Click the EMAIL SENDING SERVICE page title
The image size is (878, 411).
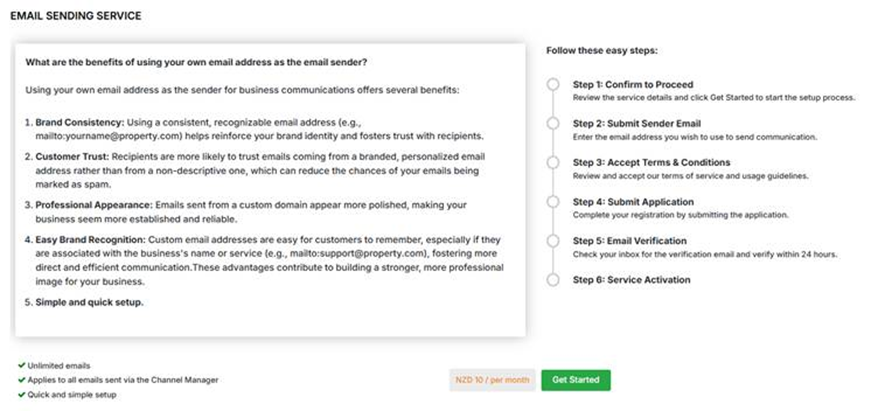coord(75,17)
